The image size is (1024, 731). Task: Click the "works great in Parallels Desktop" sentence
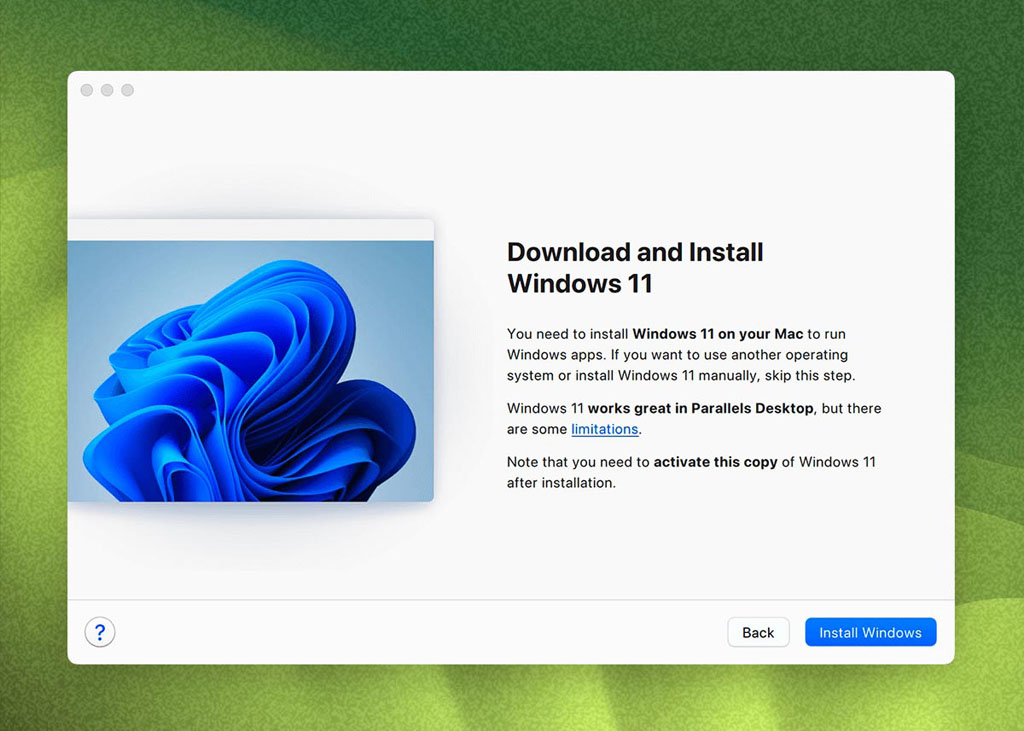(x=694, y=419)
